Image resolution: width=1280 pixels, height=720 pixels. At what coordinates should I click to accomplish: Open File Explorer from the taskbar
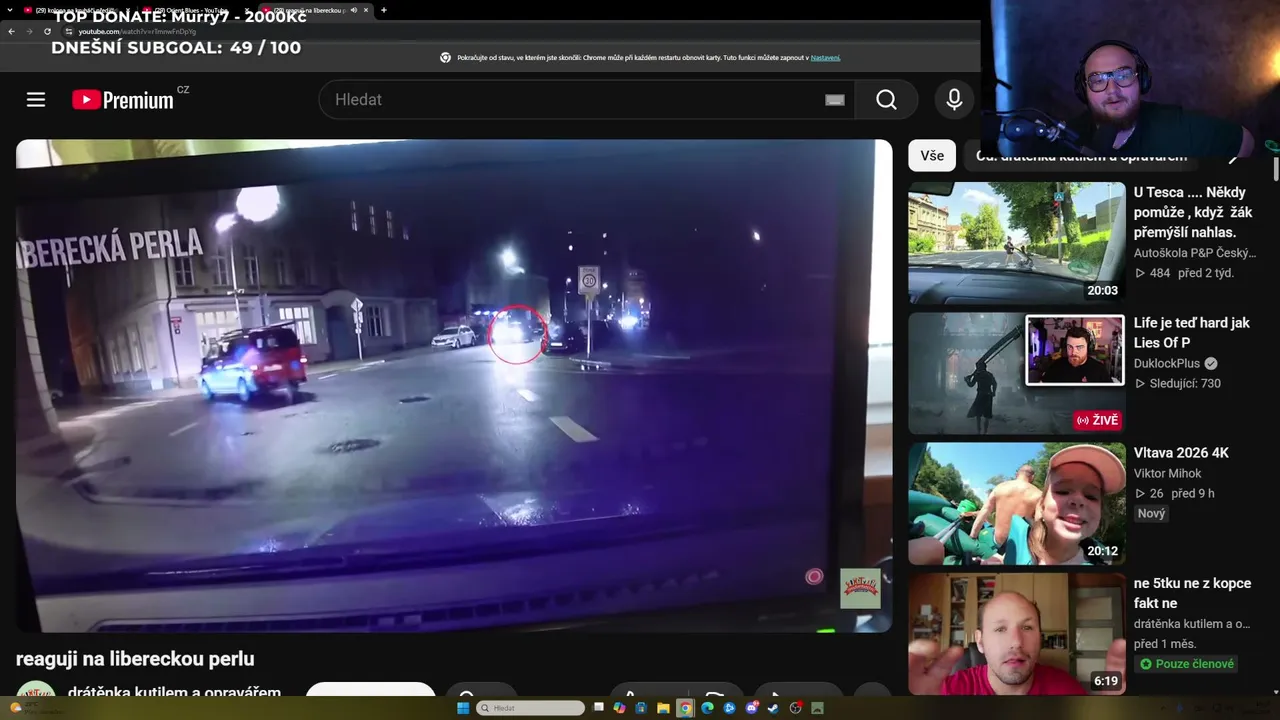663,708
